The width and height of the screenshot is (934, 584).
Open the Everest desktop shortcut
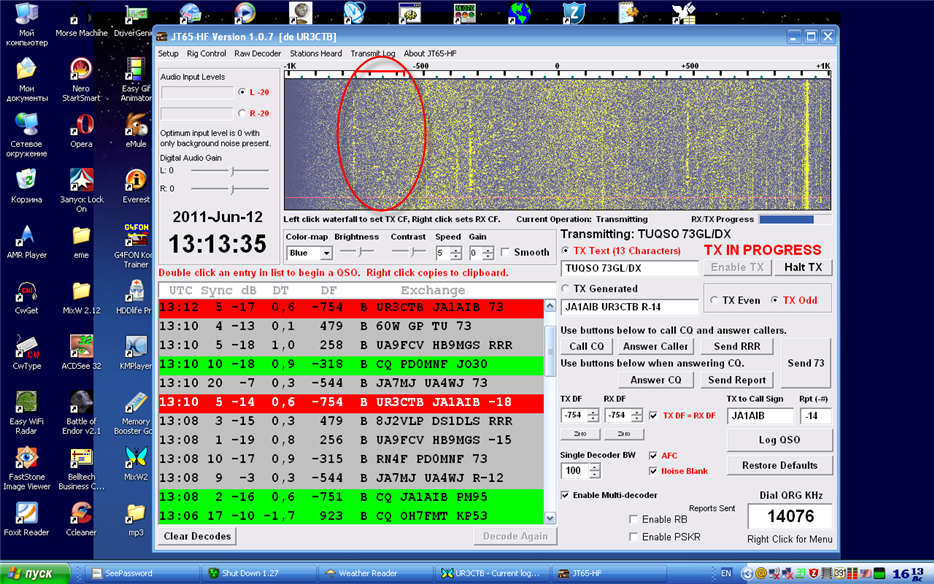click(136, 186)
